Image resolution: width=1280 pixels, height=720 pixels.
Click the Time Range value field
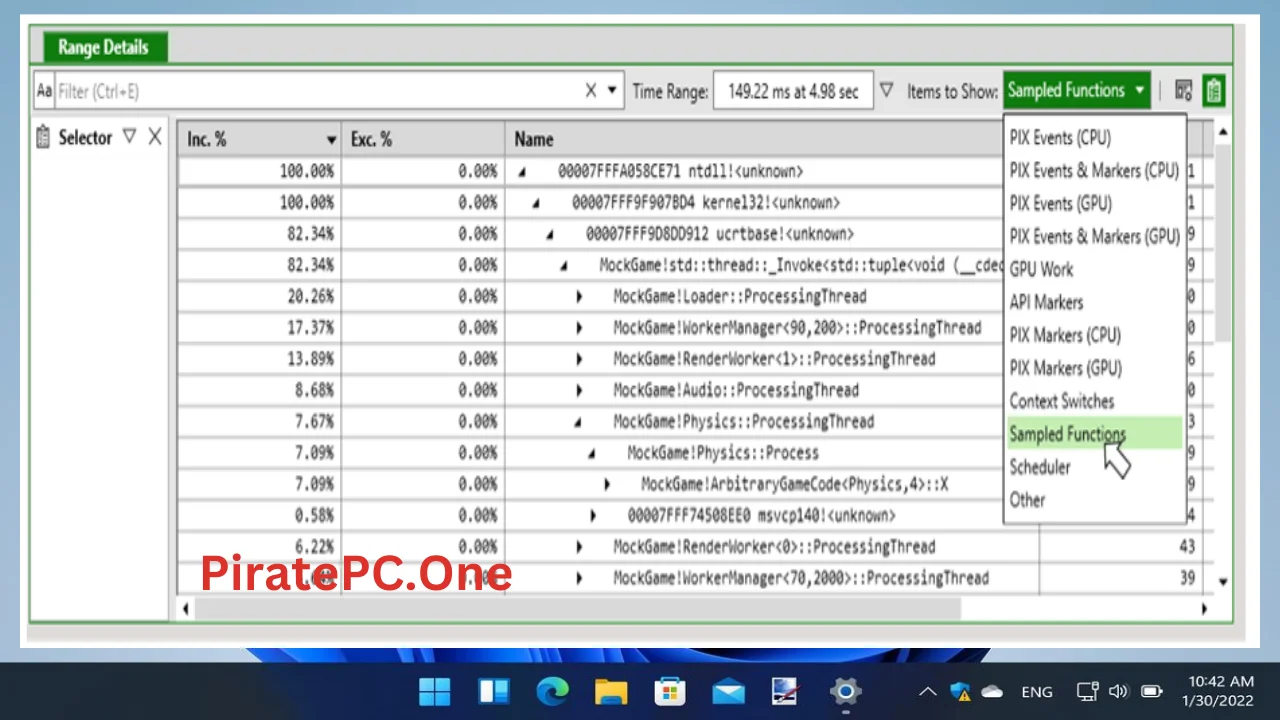click(x=793, y=91)
